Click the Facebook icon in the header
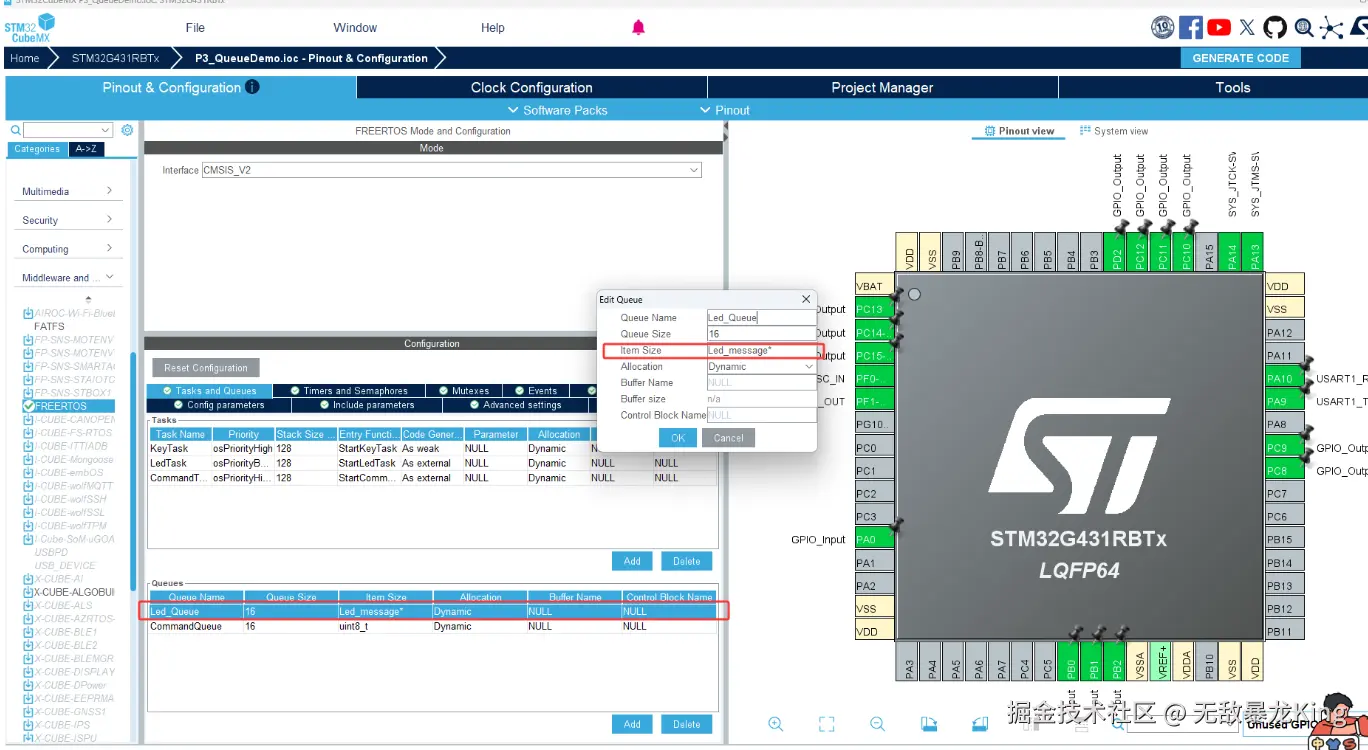 point(1190,28)
